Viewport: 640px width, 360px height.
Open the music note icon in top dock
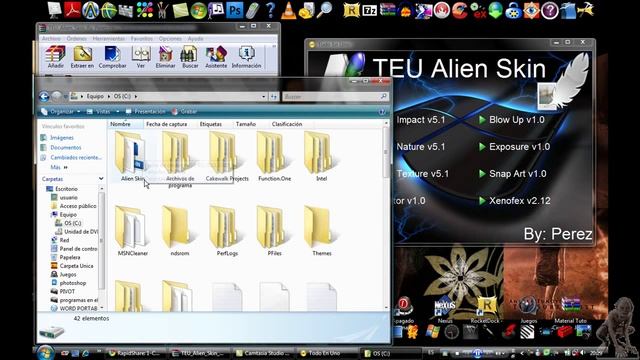coord(216,10)
